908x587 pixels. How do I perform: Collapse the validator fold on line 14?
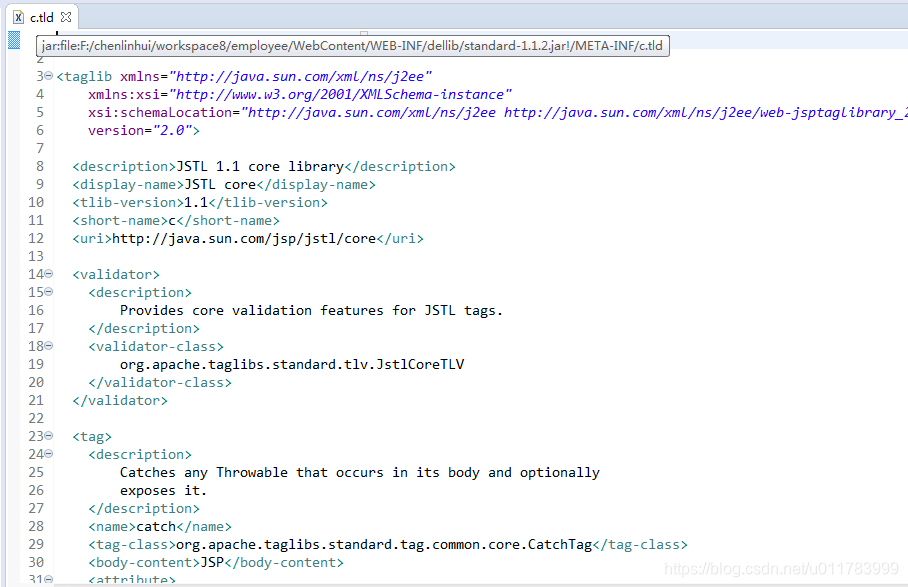(49, 274)
